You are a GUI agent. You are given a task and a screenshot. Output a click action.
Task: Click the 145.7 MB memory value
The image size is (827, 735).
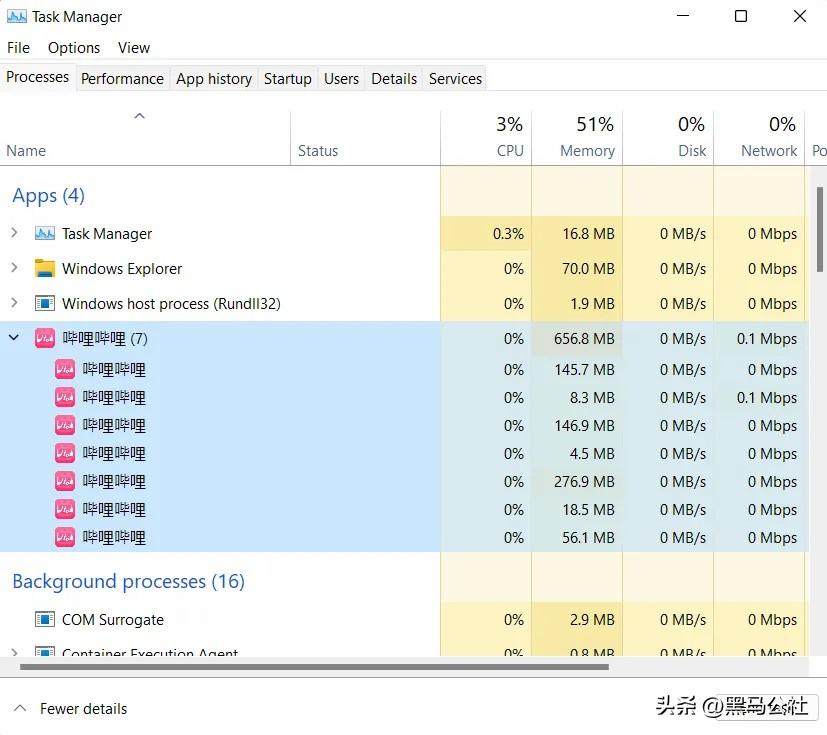(584, 370)
